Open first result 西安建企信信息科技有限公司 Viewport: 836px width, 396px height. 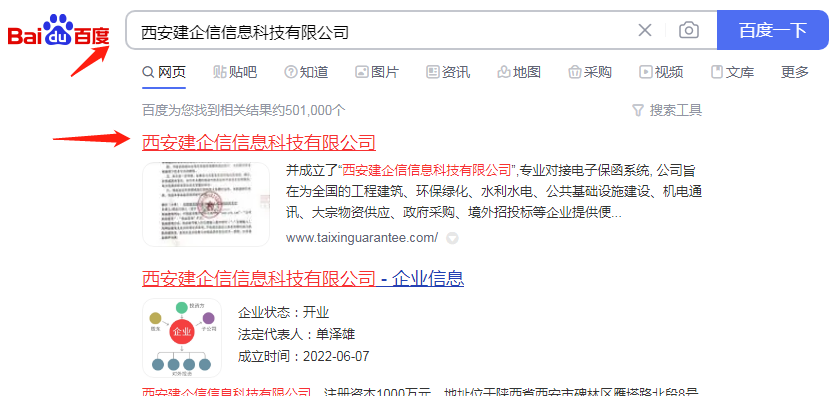click(259, 143)
